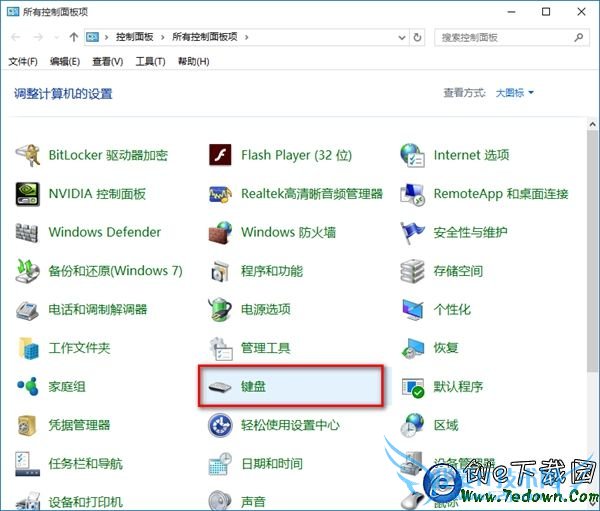This screenshot has height=511, width=600.
Task: Open the 管理工具 icon
Action: coord(221,348)
